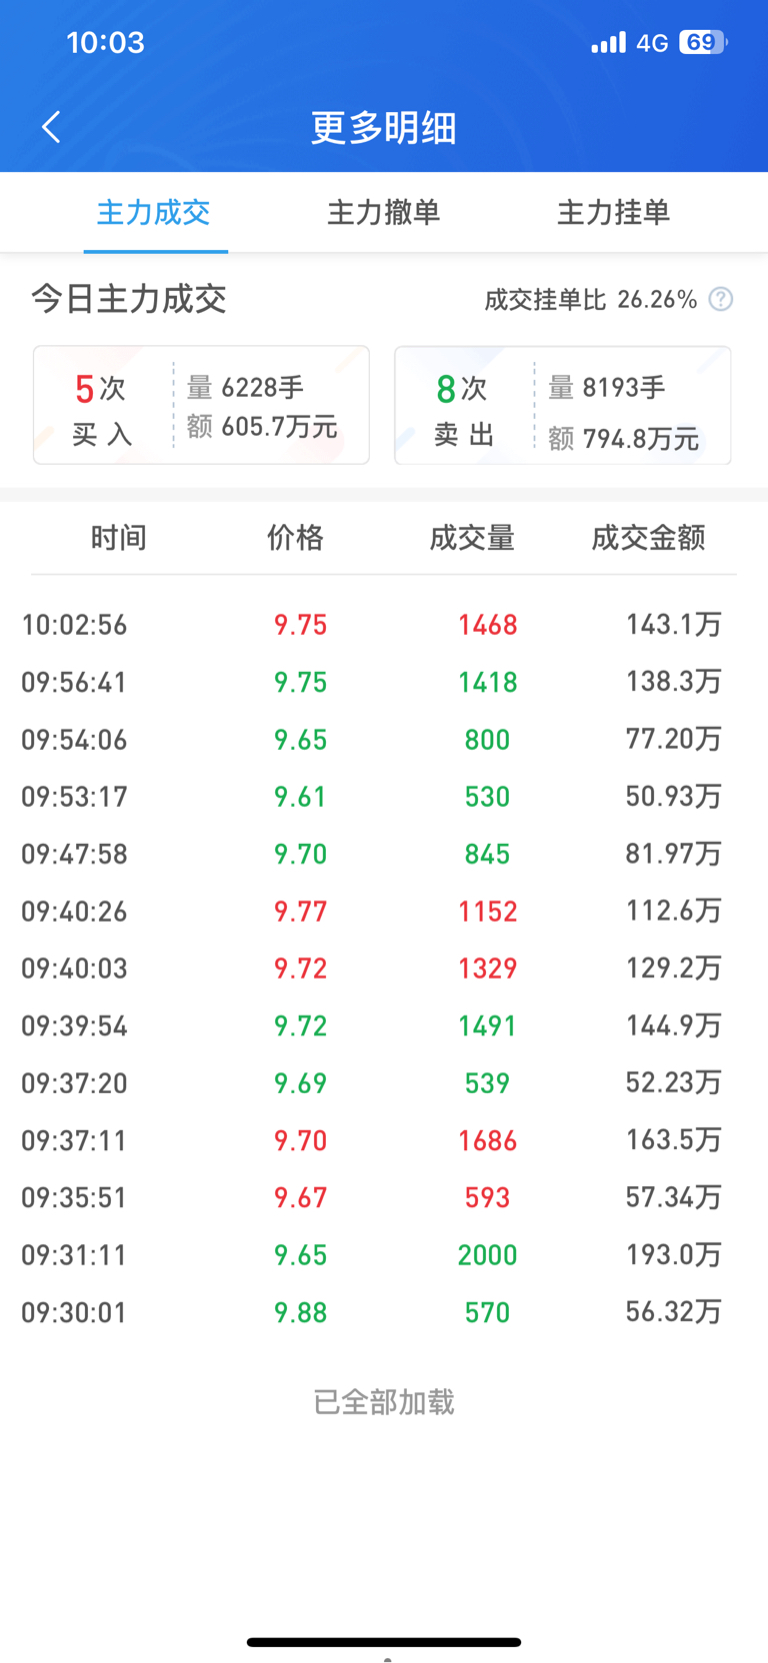The width and height of the screenshot is (768, 1663).
Task: Tap the amount 57.34万
Action: [x=674, y=1198]
